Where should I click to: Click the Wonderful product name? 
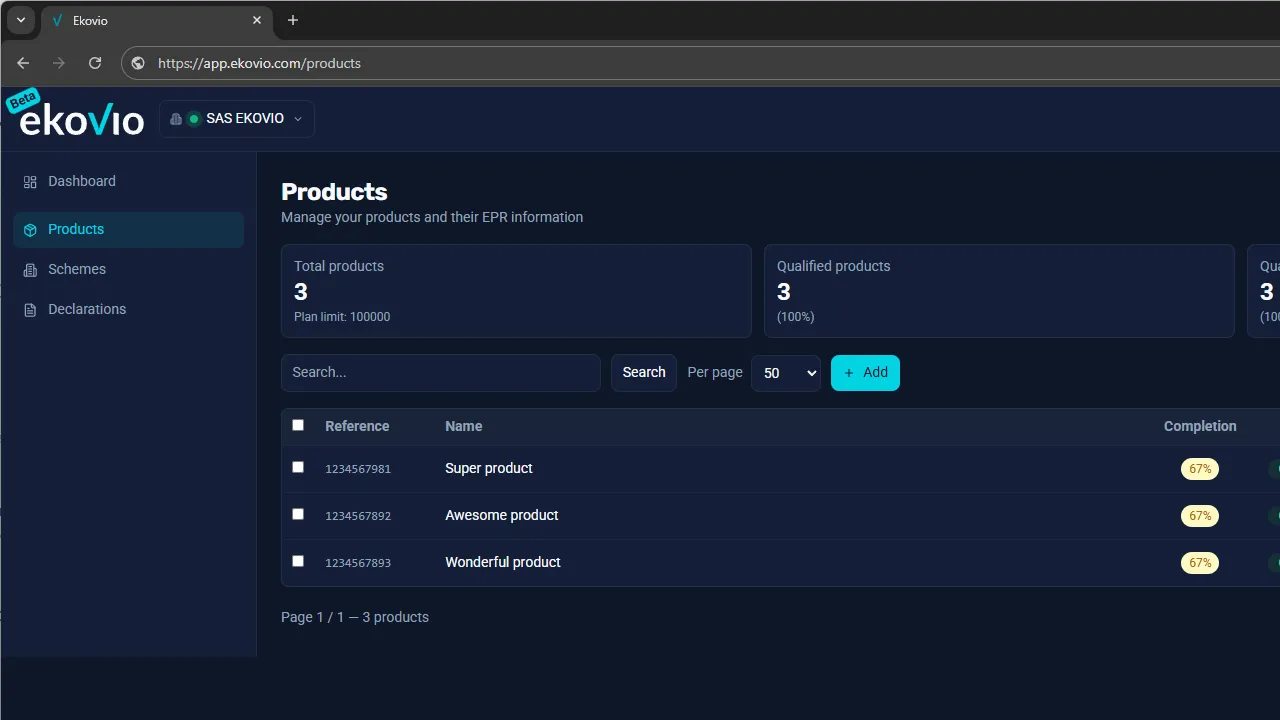(x=503, y=562)
